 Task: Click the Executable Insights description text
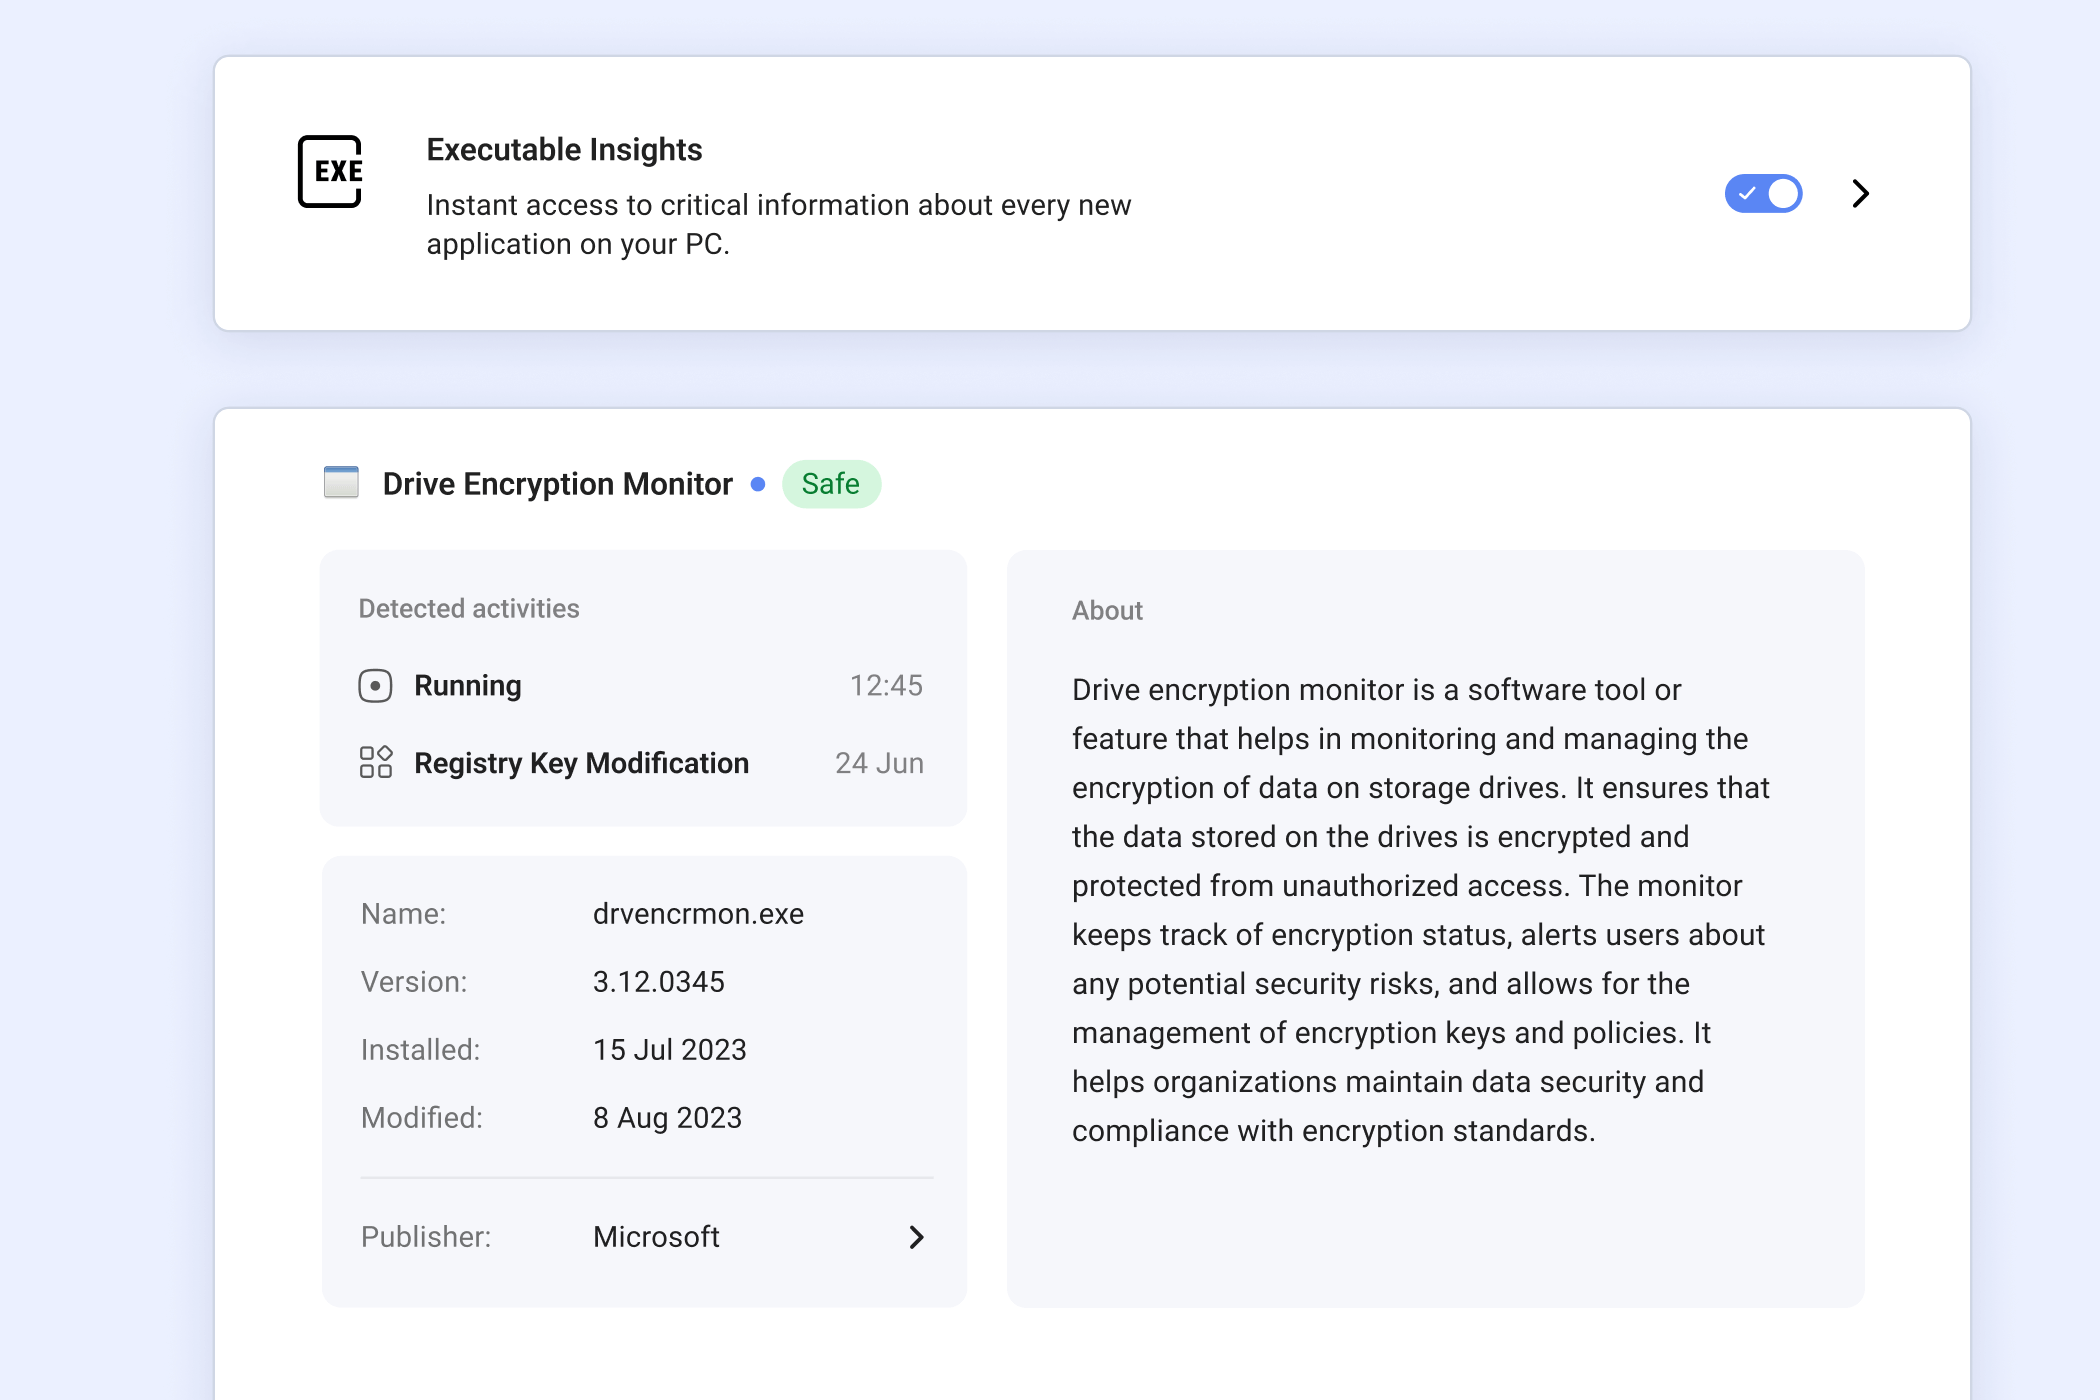coord(778,224)
